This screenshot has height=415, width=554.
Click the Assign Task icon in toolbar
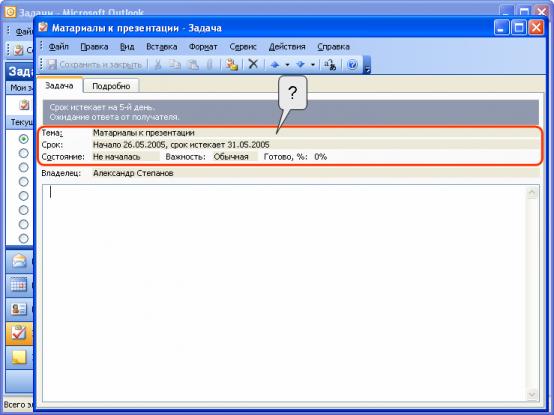(232, 64)
